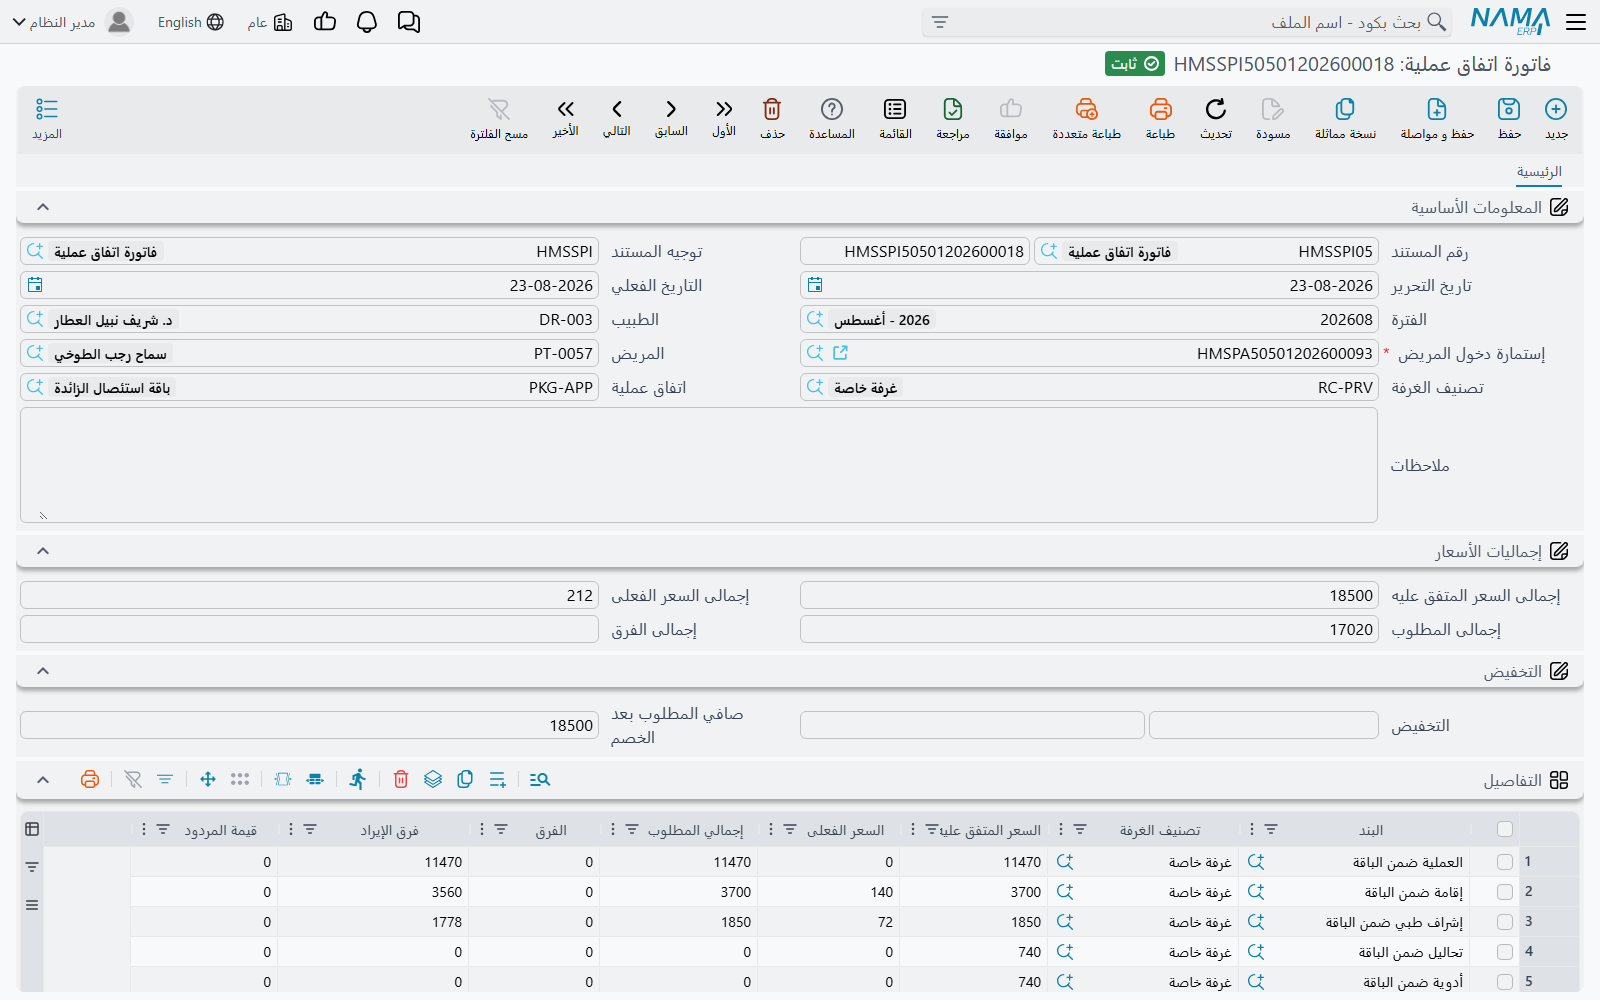This screenshot has width=1600, height=1000.
Task: Tick checkbox for row العملية ضمن الباقة
Action: click(1505, 862)
